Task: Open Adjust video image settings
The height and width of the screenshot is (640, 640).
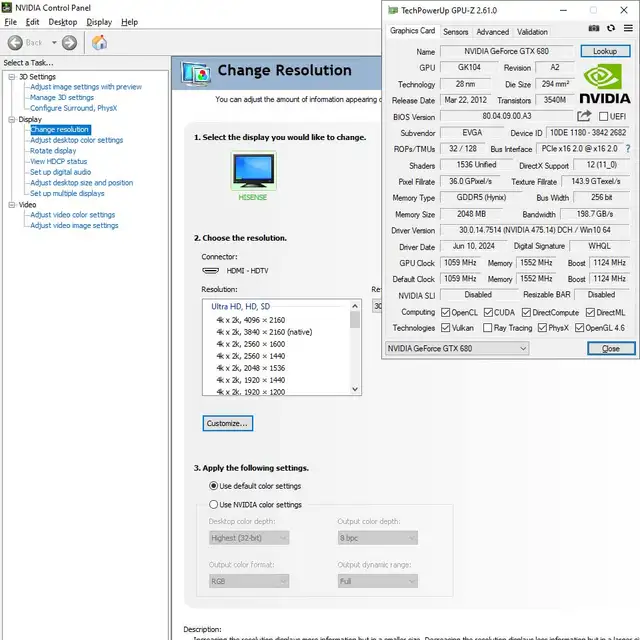Action: pos(74,225)
